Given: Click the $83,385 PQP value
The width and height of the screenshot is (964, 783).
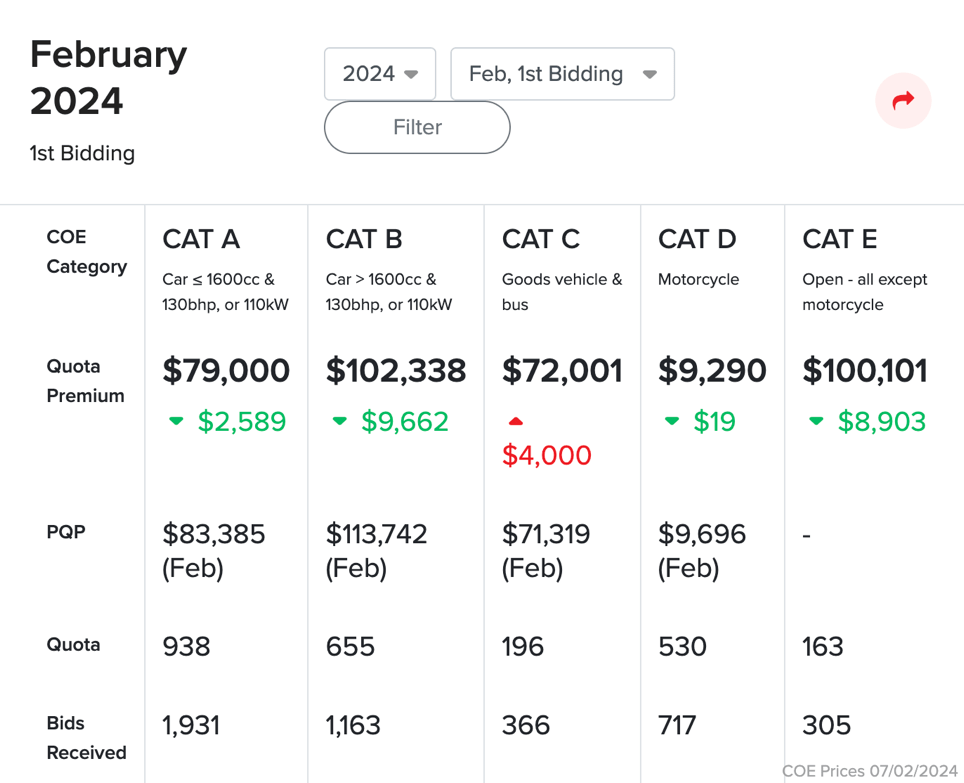Looking at the screenshot, I should pos(213,533).
